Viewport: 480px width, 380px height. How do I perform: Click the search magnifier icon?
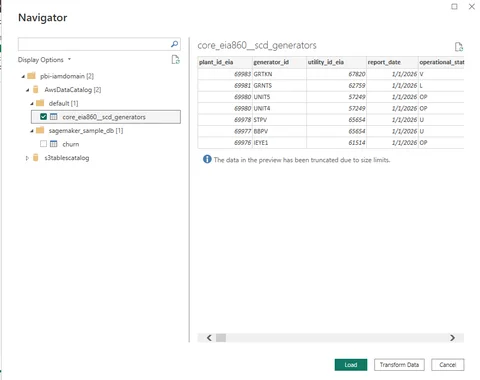(174, 44)
